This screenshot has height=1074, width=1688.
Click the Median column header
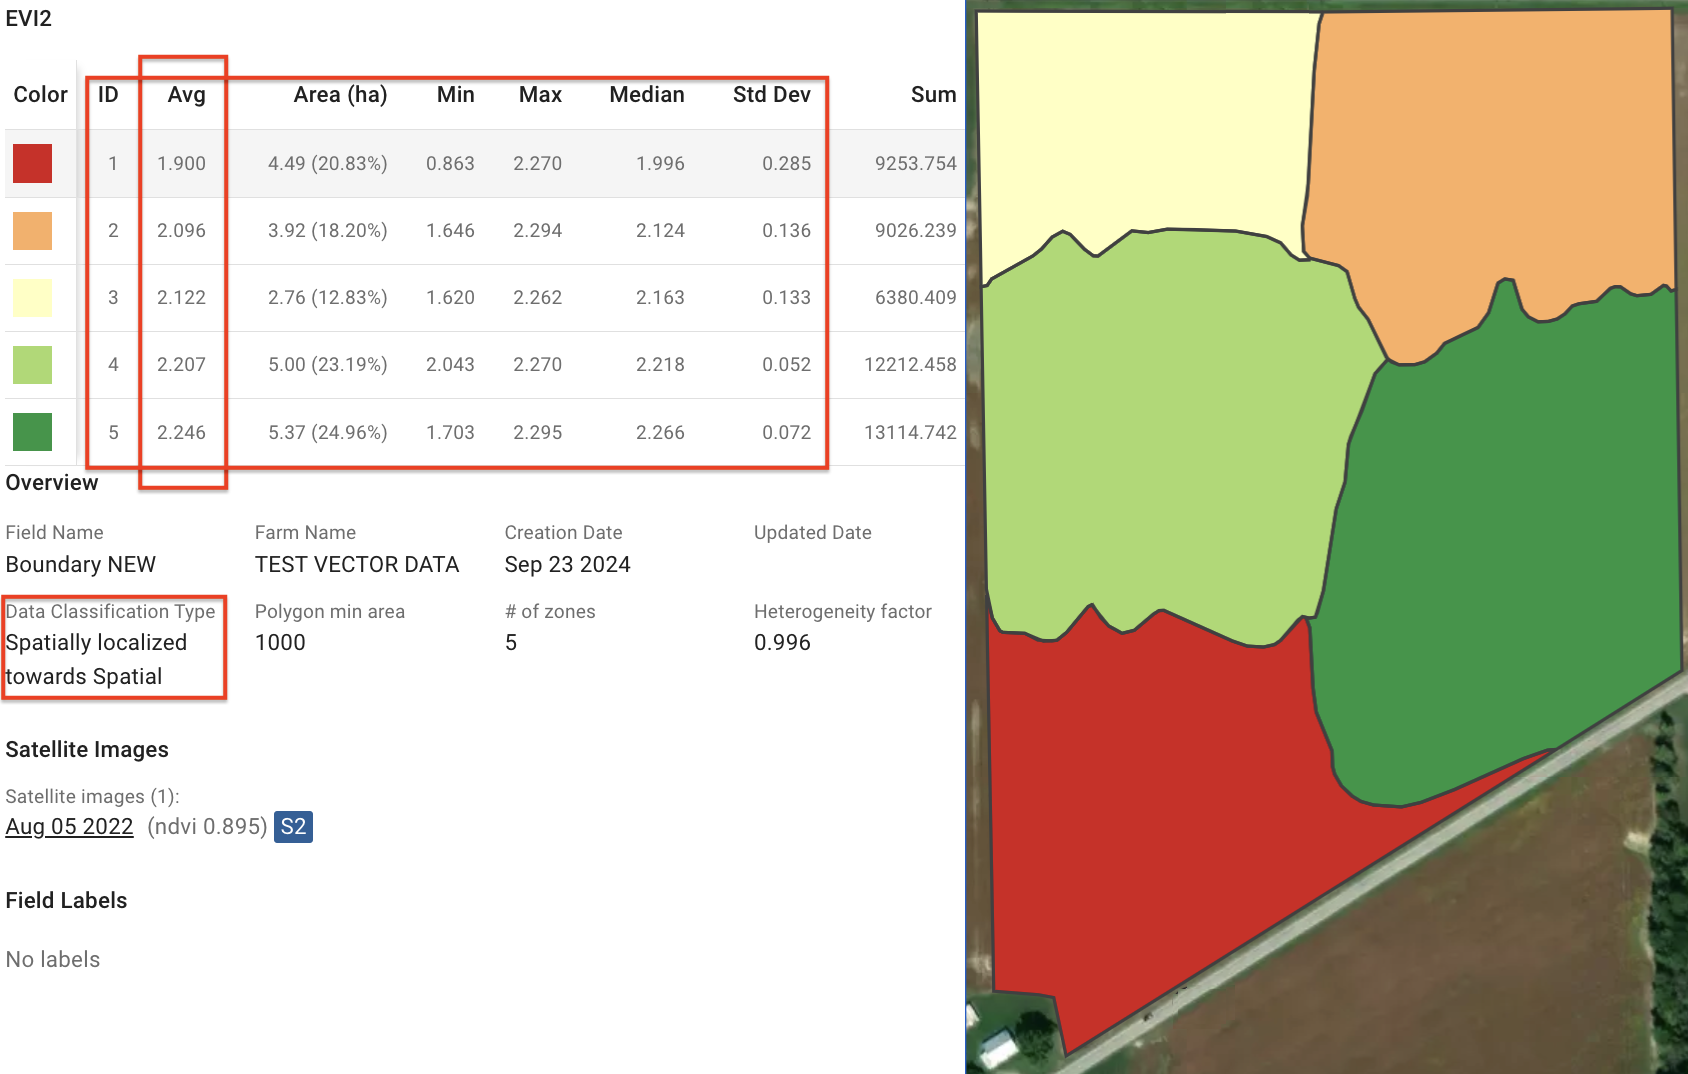[647, 95]
